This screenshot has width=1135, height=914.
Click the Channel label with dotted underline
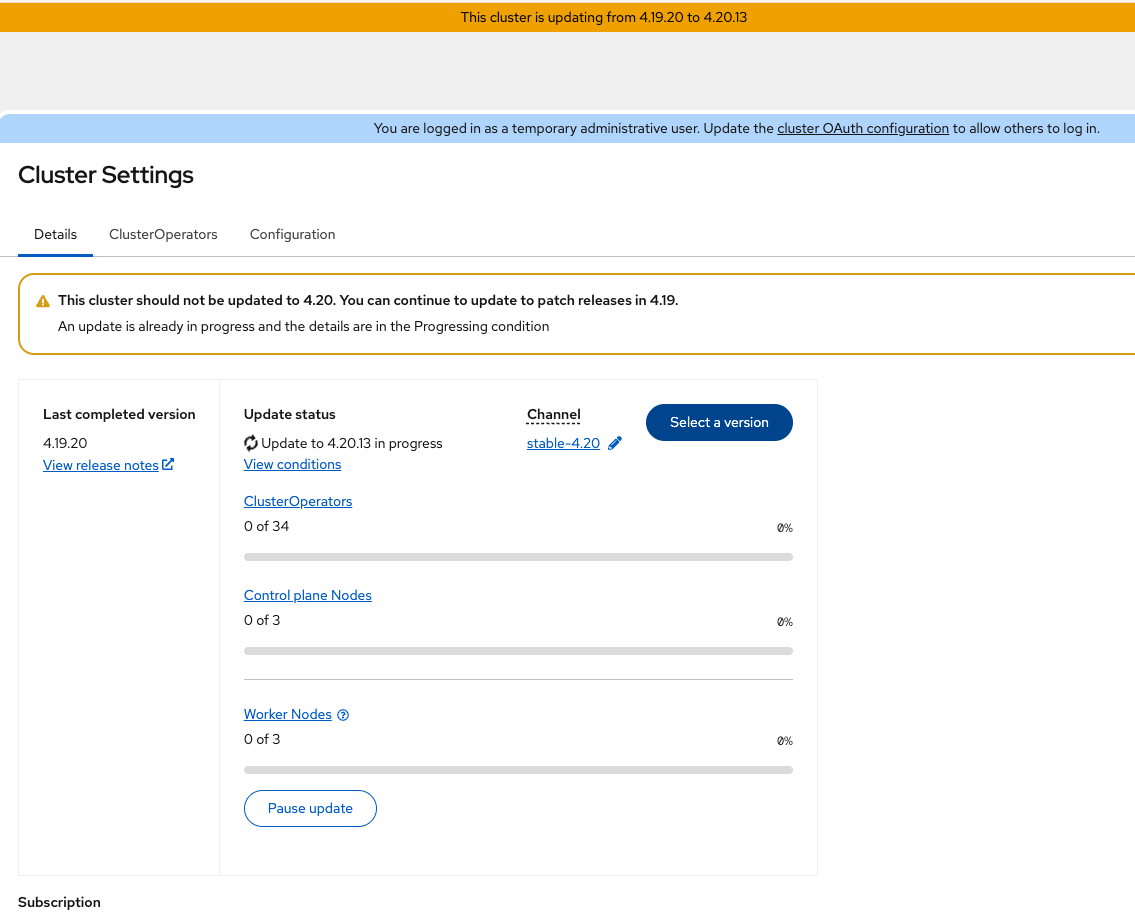554,415
